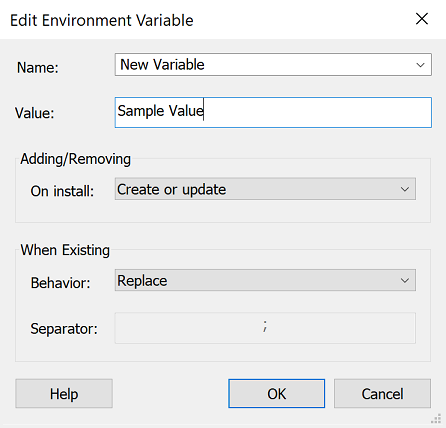Close the Edit Environment Variable dialog
446x428 pixels.
pyautogui.click(x=422, y=19)
